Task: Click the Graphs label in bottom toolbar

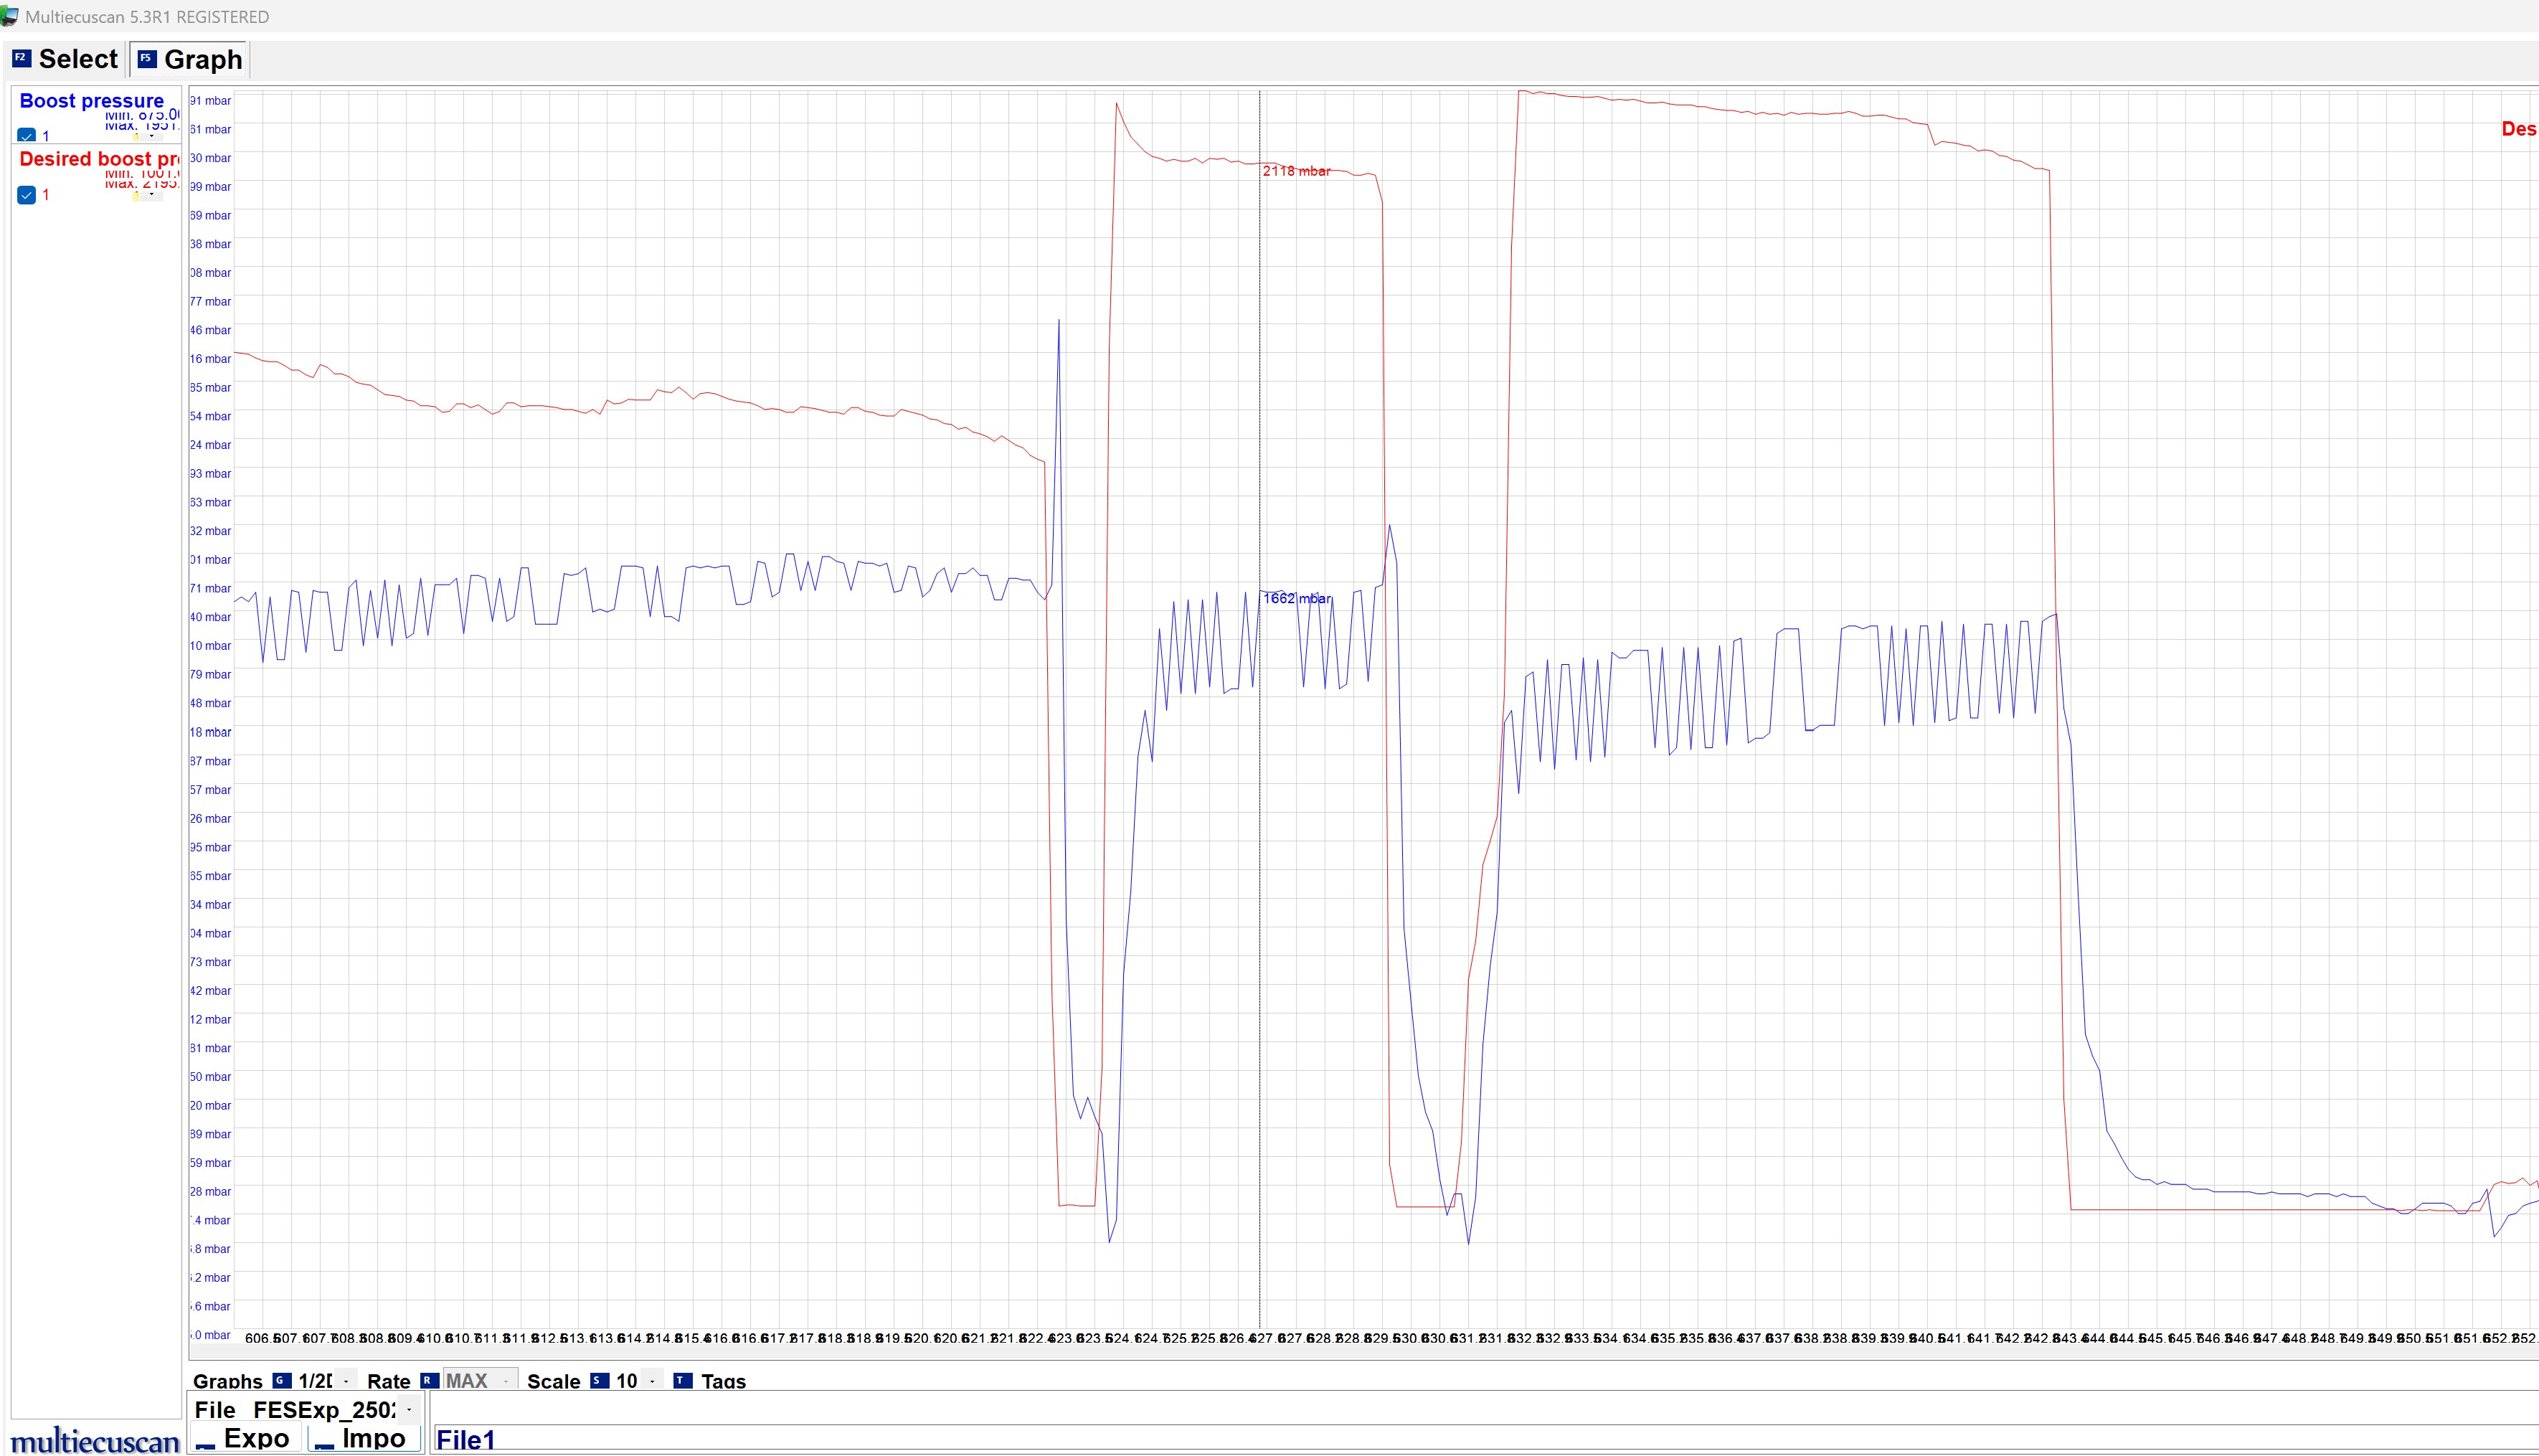Action: click(x=228, y=1381)
